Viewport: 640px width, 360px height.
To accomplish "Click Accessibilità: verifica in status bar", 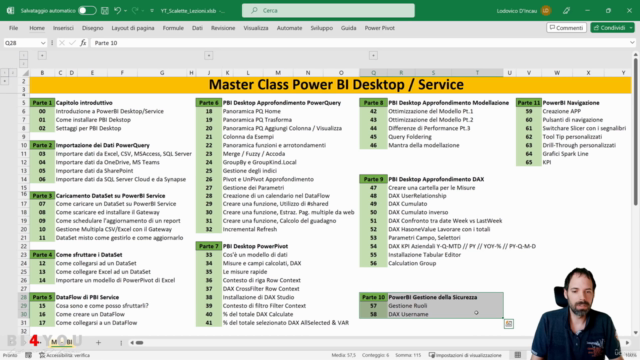I will [64, 355].
